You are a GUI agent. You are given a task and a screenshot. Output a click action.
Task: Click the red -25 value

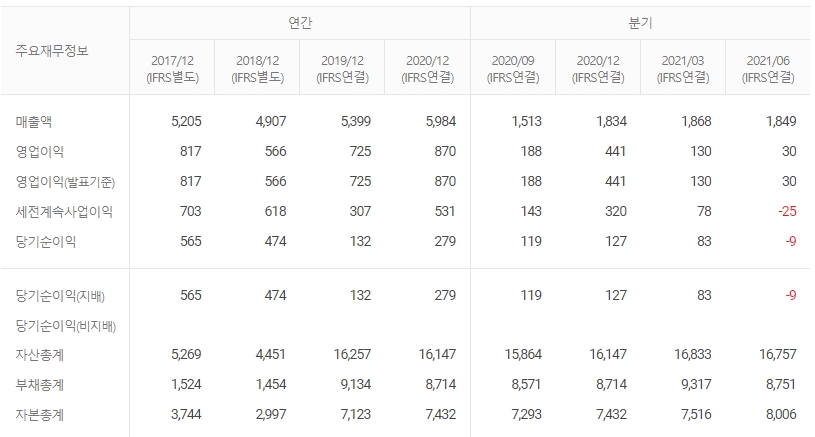(787, 212)
